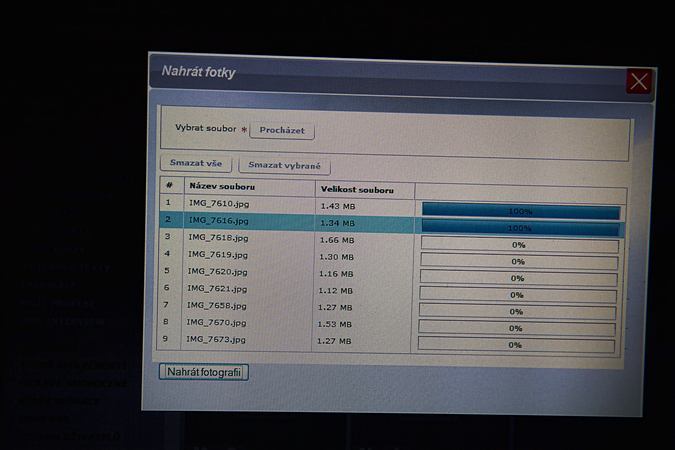Select file IMG_7619.jpg
This screenshot has height=450, width=675.
[x=218, y=254]
